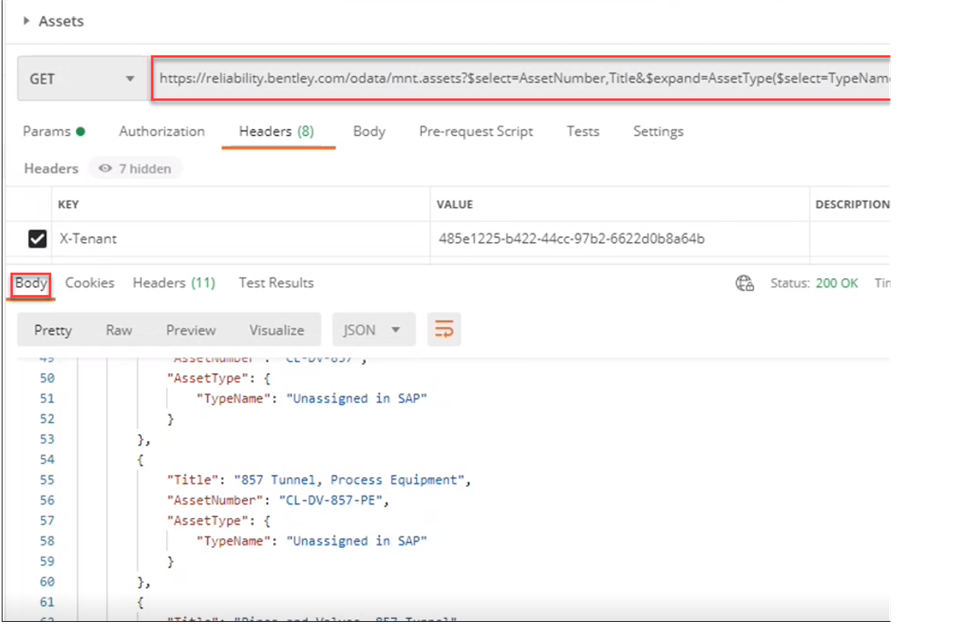959x625 pixels.
Task: Switch to the Tests tab
Action: pyautogui.click(x=583, y=131)
